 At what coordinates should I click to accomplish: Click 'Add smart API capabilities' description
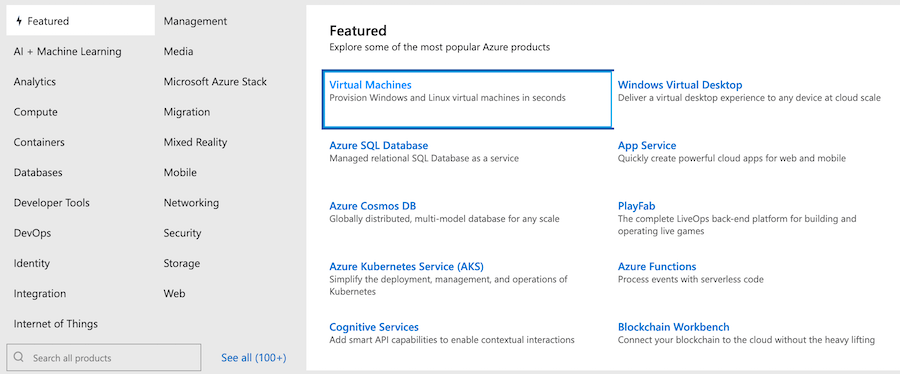(452, 340)
